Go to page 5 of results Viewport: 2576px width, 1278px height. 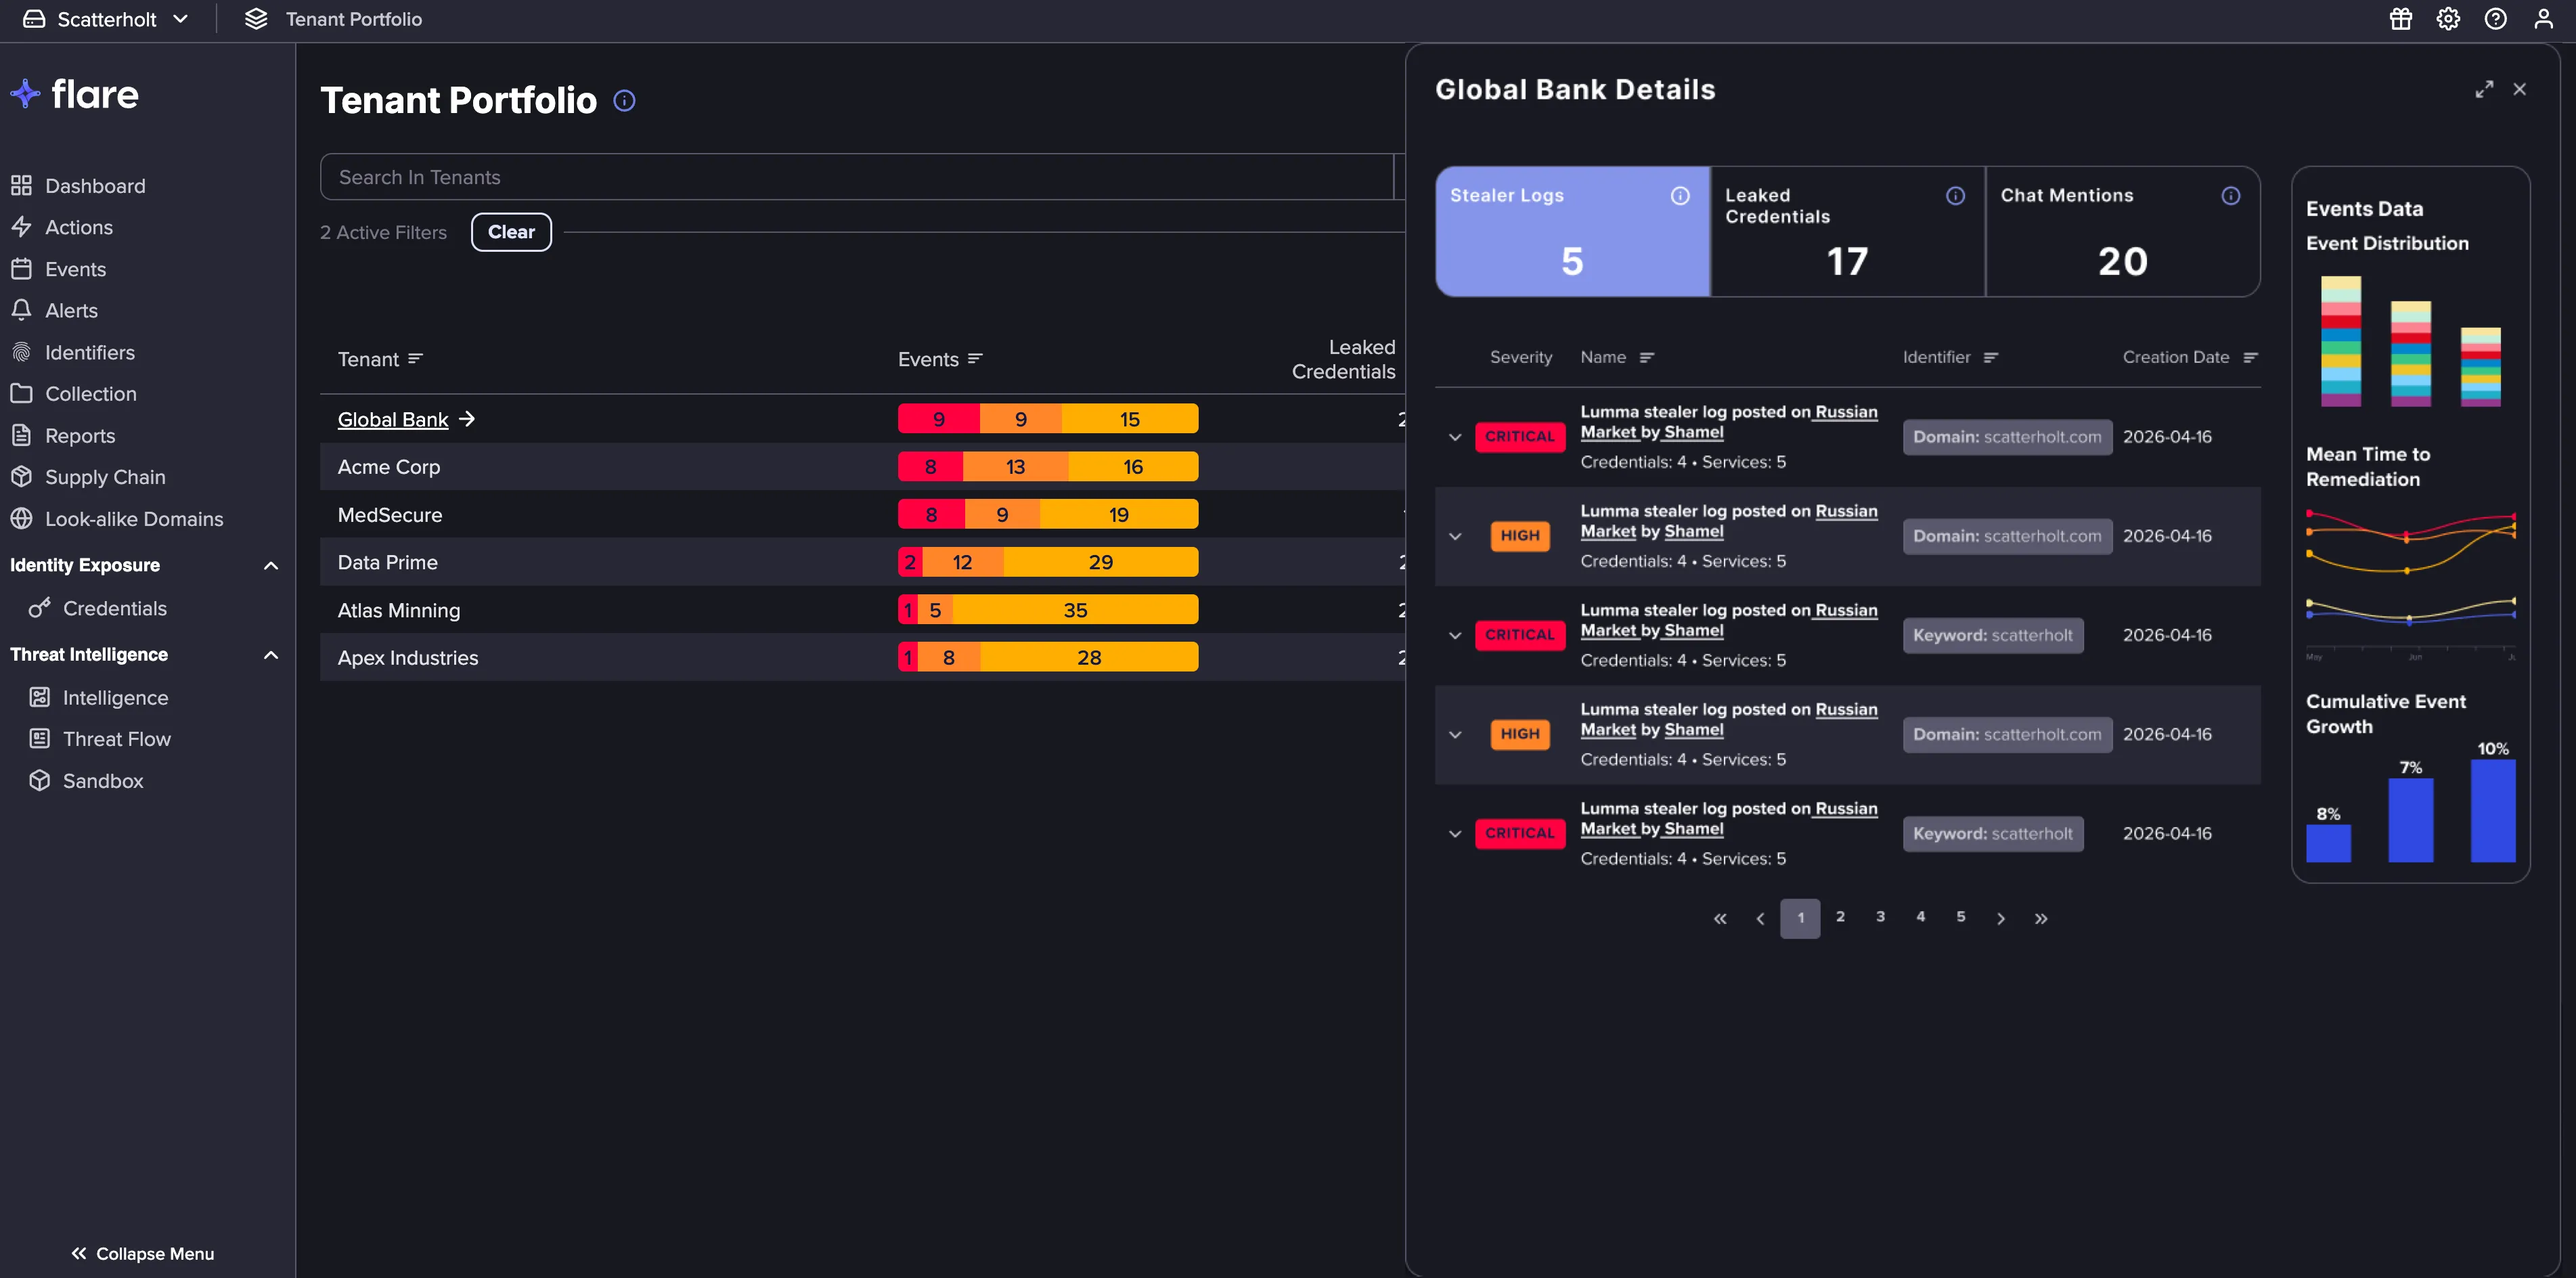pos(1960,917)
